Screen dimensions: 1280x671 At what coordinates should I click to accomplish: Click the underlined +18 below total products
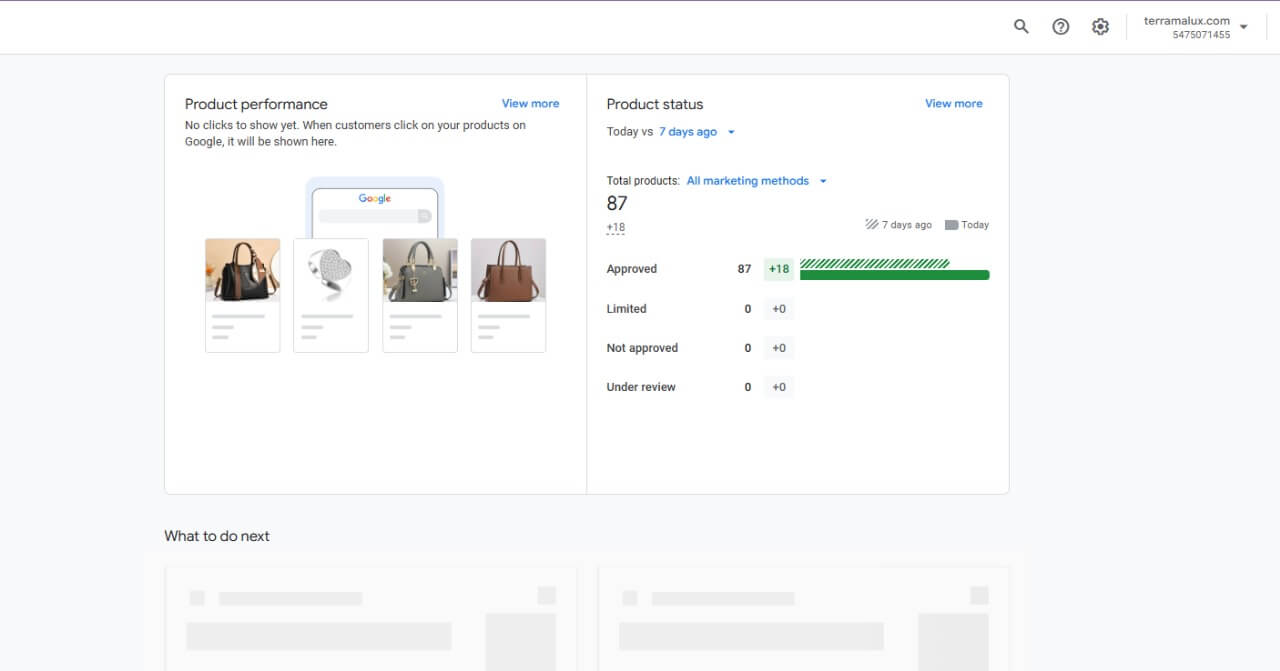point(616,228)
